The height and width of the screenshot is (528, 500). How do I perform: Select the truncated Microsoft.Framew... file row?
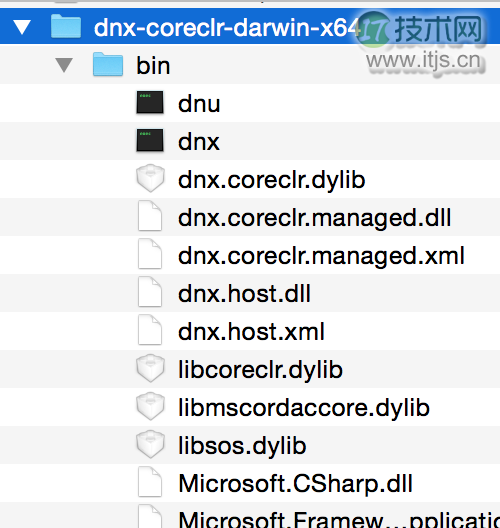[x=250, y=515]
